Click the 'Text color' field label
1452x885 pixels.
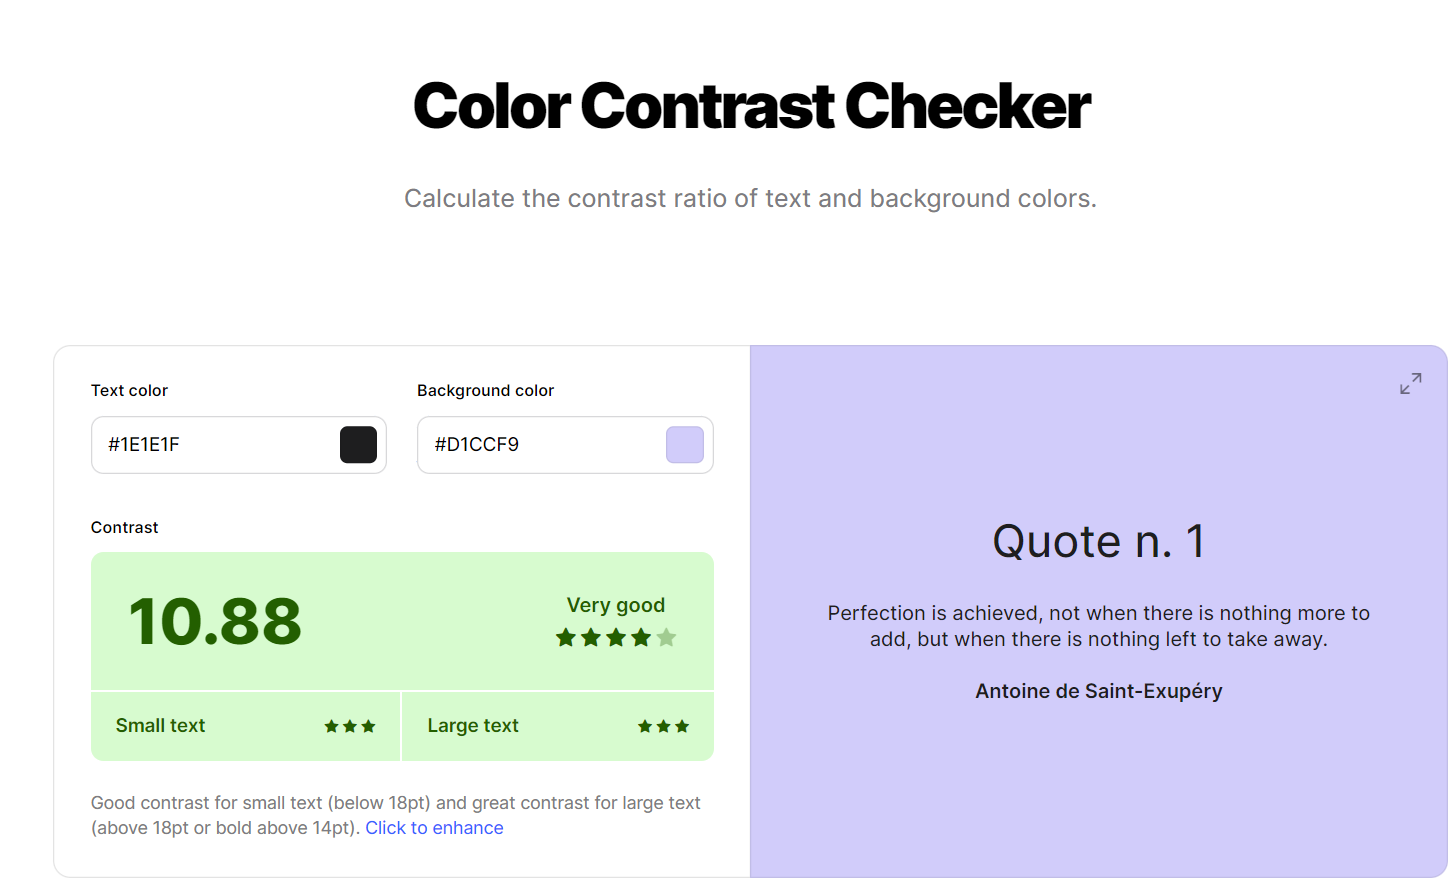(129, 391)
